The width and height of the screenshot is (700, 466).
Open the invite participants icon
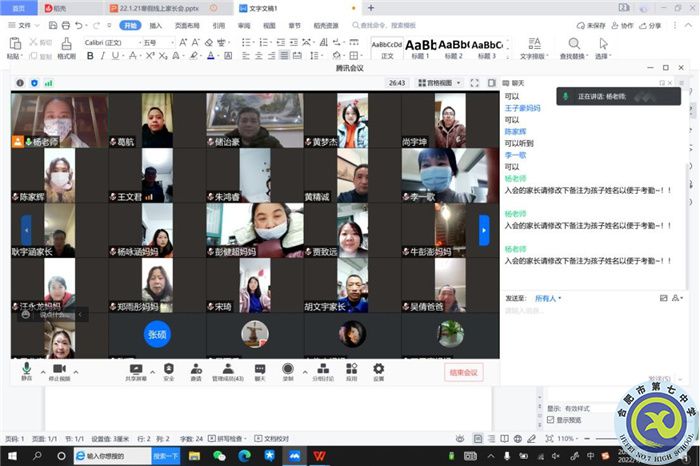195,370
